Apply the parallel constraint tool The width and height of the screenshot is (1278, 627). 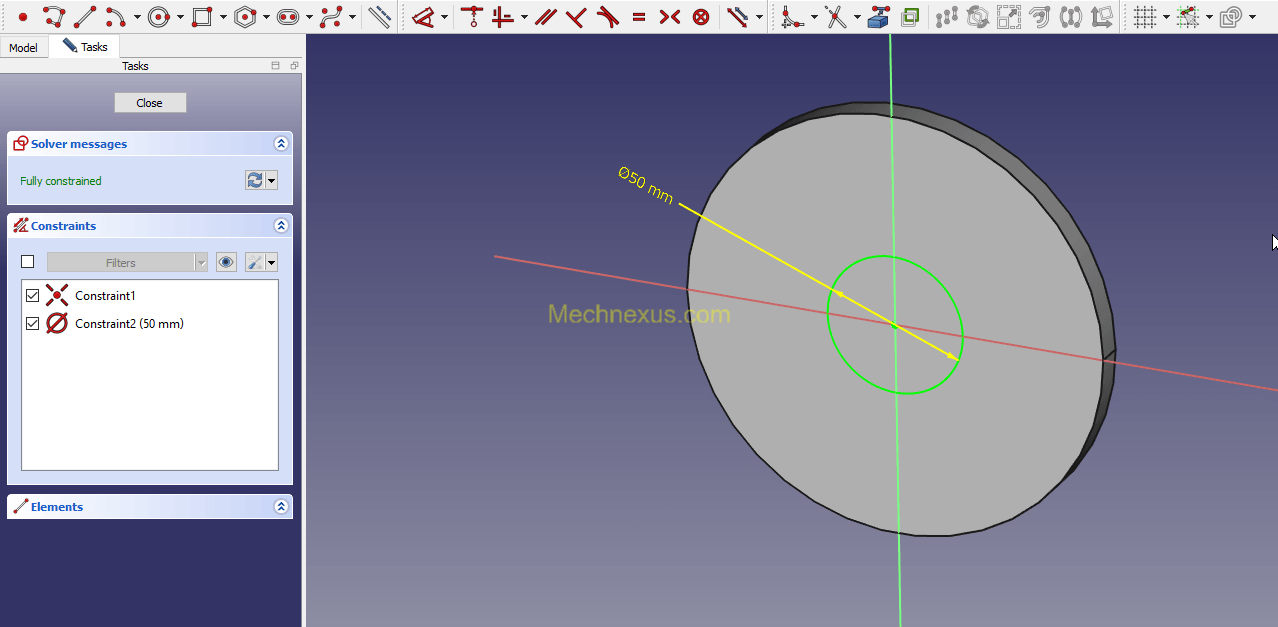pos(545,17)
